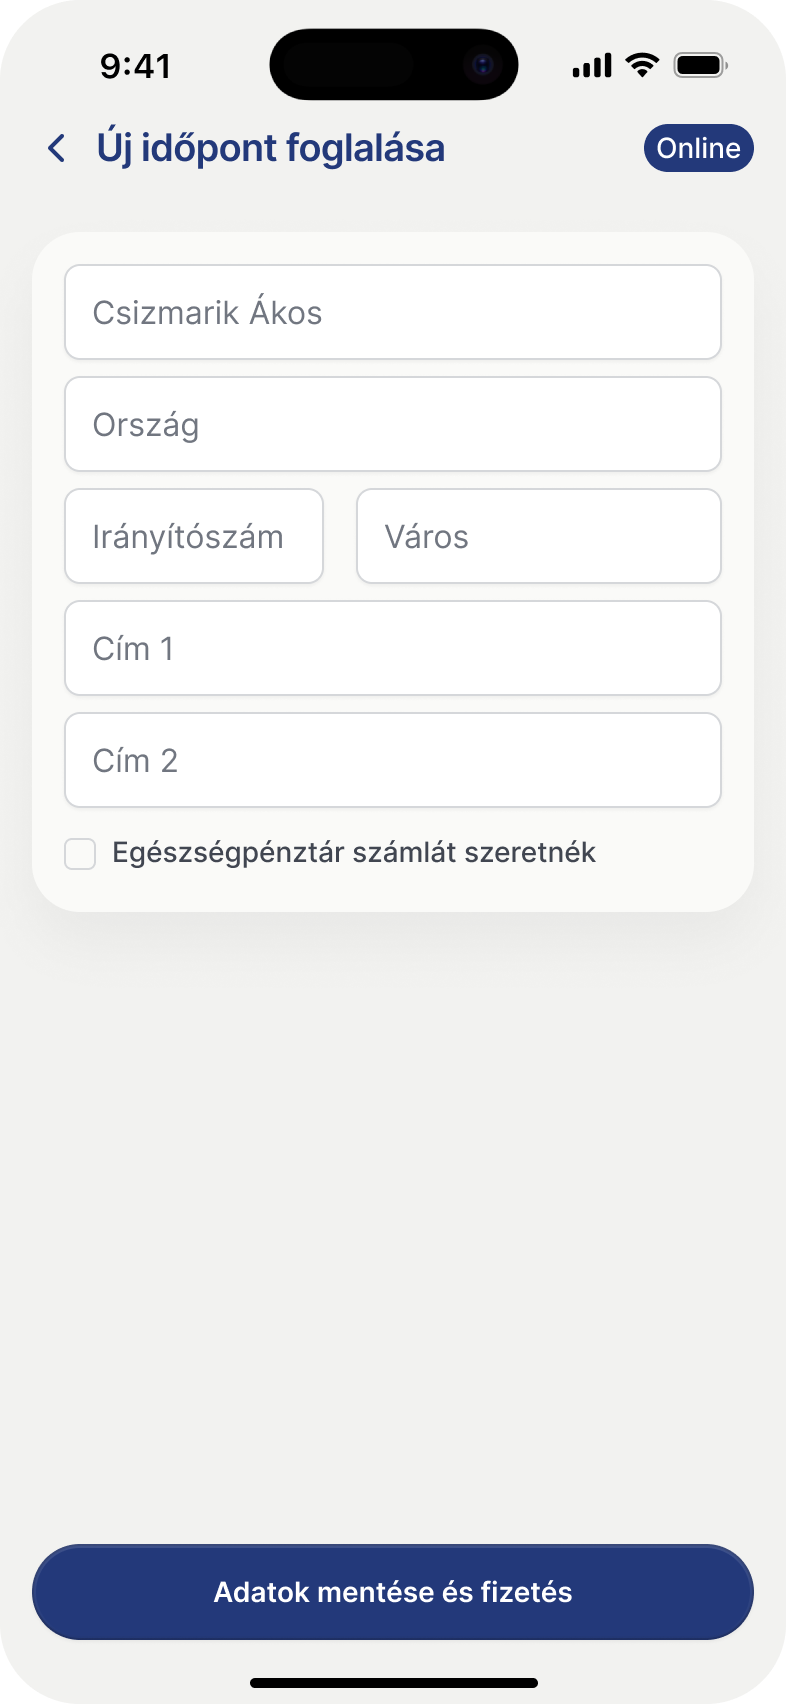Image resolution: width=786 pixels, height=1704 pixels.
Task: Click into the Irányítószám postal code field
Action: point(194,536)
